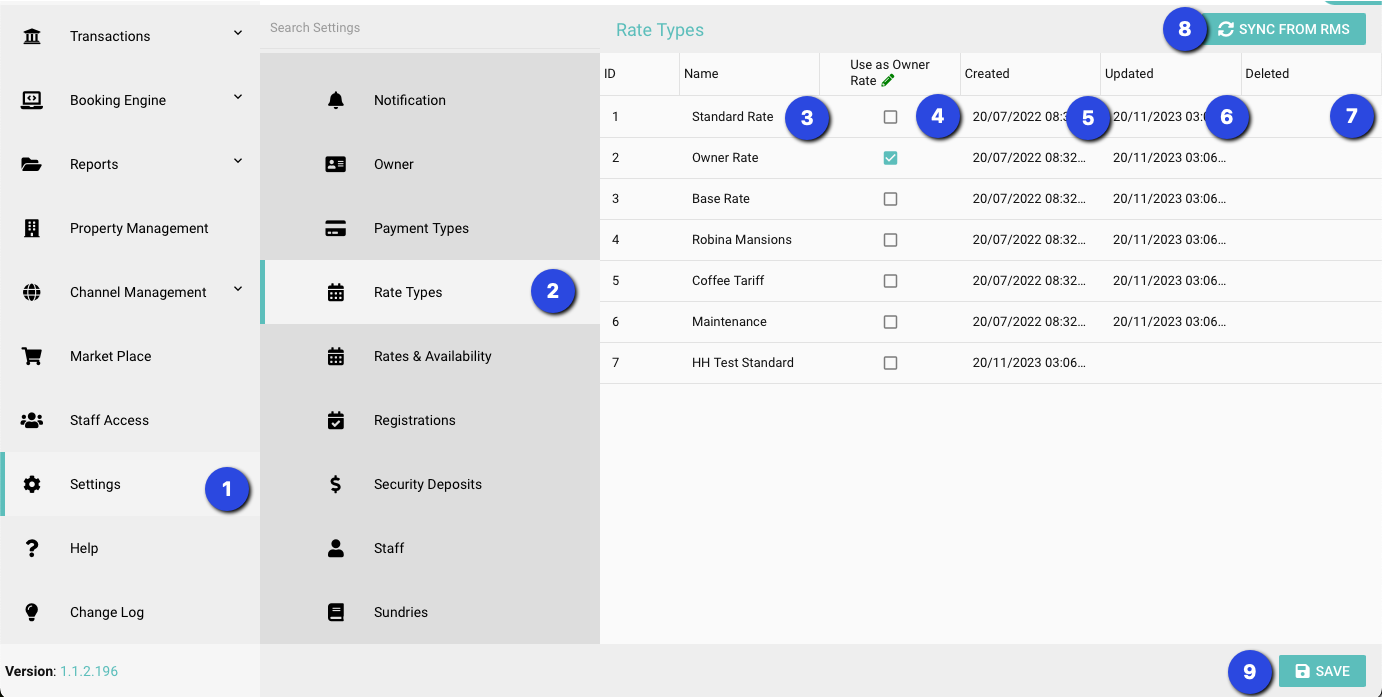This screenshot has width=1382, height=697.
Task: Save the rate type changes
Action: tap(1322, 671)
